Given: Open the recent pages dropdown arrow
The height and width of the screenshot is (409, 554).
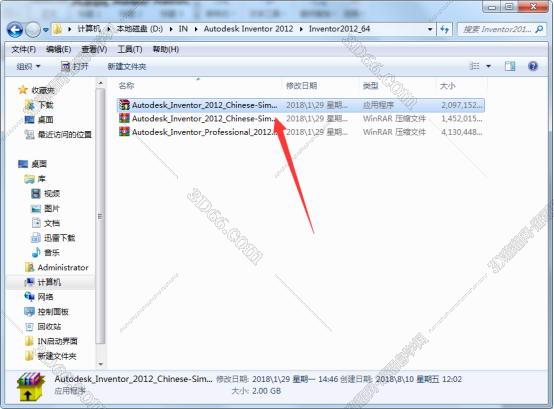Looking at the screenshot, I should (x=45, y=30).
